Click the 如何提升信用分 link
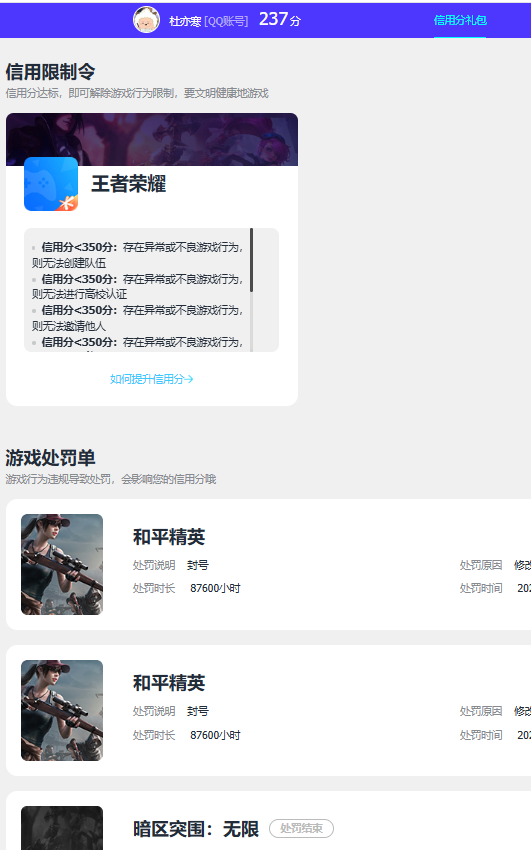Viewport: 531px width, 850px height. coord(152,379)
